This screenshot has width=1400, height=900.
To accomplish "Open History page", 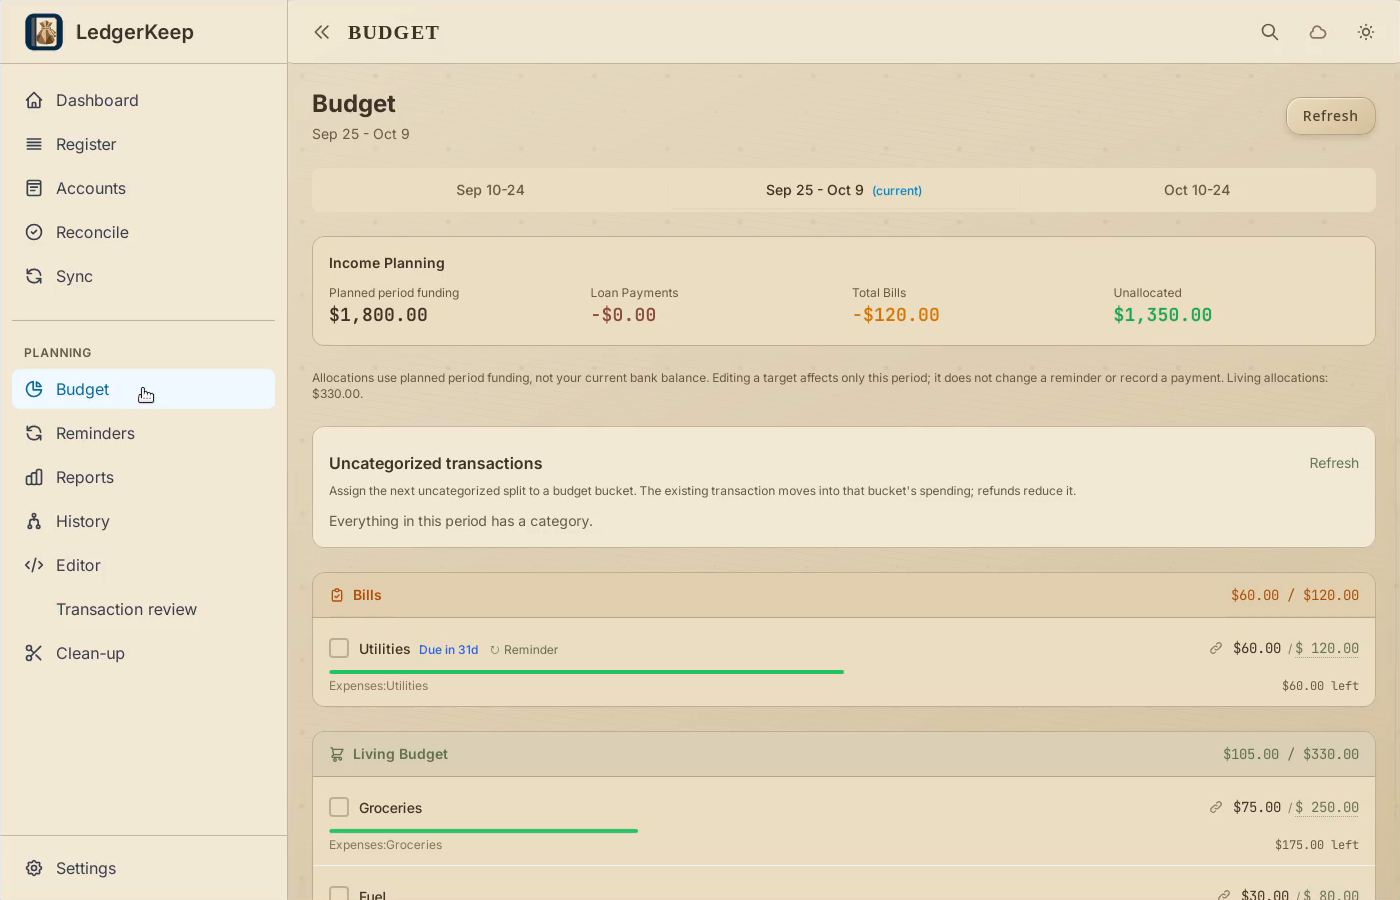I will tap(143, 521).
